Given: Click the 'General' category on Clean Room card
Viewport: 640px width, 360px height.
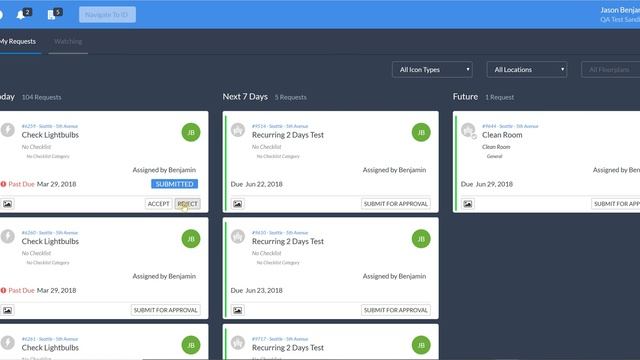Looking at the screenshot, I should 494,156.
